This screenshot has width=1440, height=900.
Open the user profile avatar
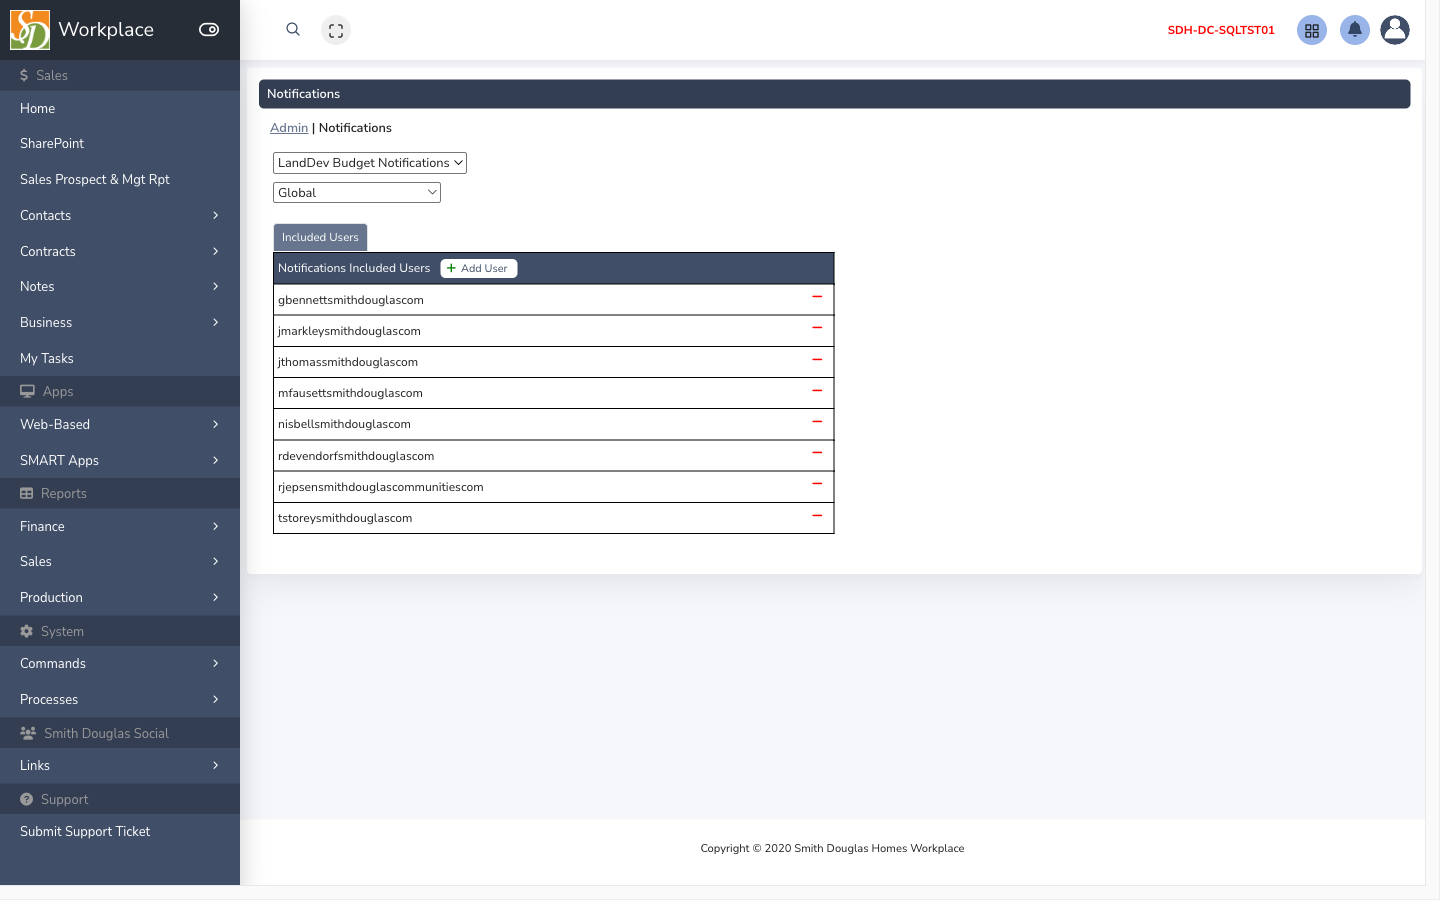[1395, 30]
